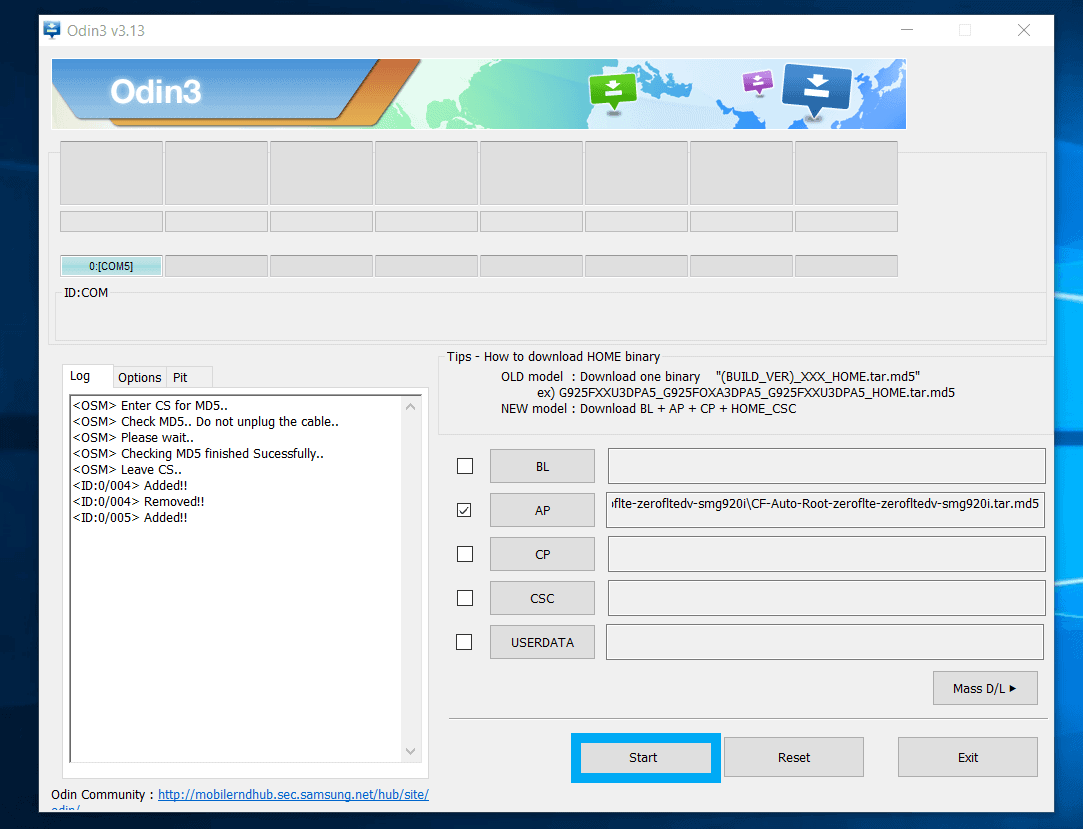Click log line 'Checking MD5 finished Sucessfully..'

(x=198, y=454)
